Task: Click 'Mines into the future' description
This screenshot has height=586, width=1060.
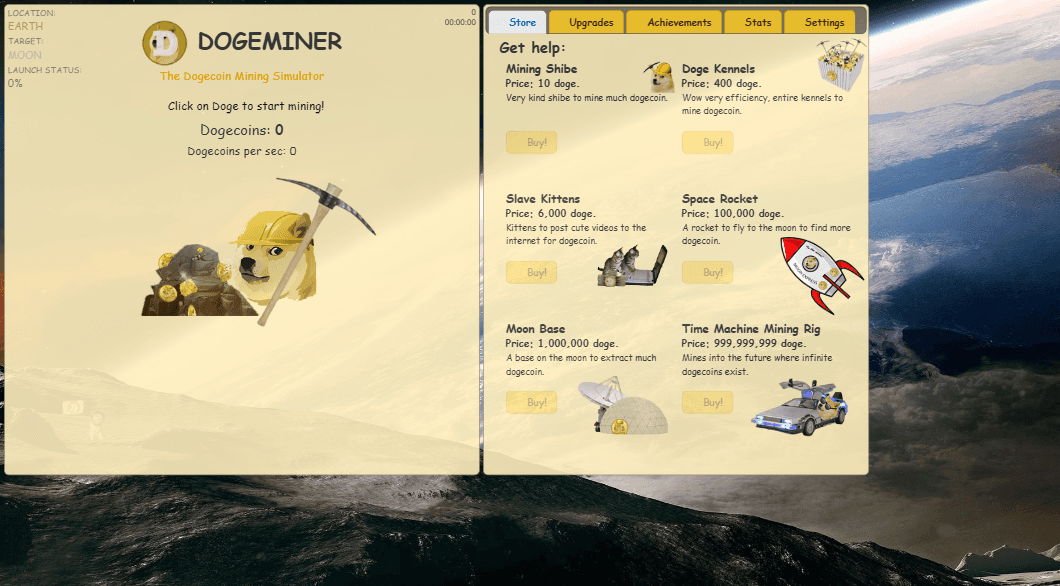Action: pos(757,365)
